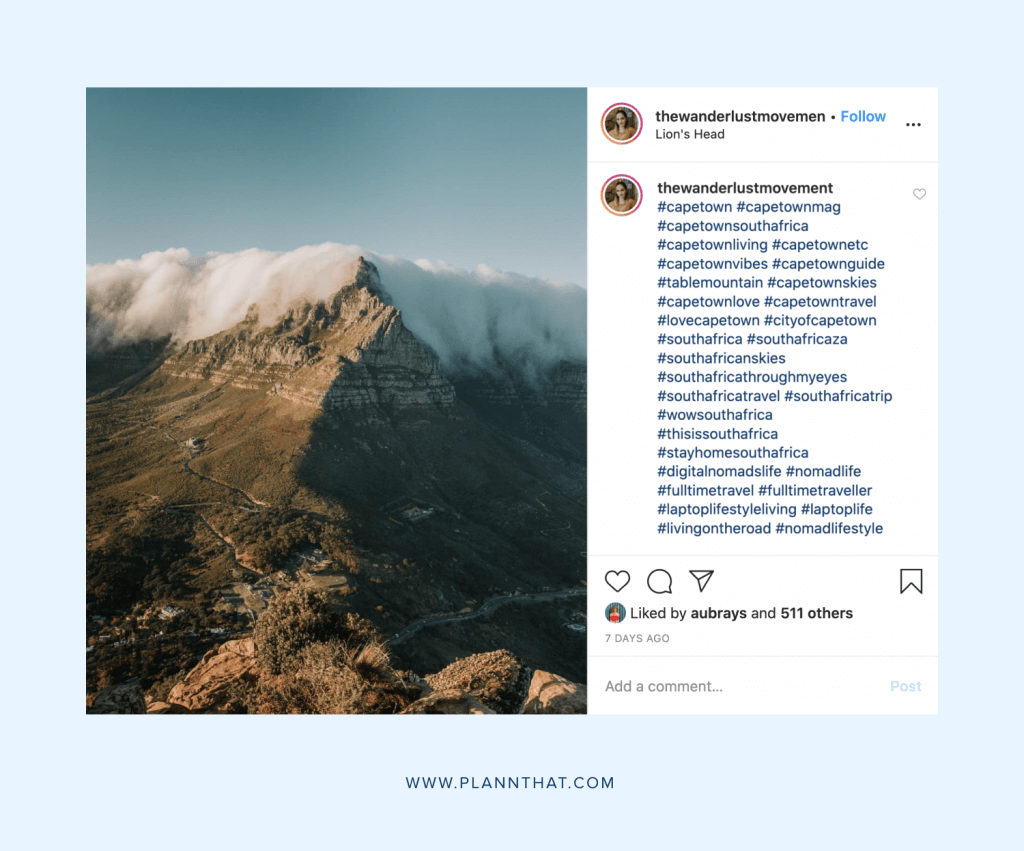Open Lion's Head location page
The width and height of the screenshot is (1024, 851).
pyautogui.click(x=690, y=134)
